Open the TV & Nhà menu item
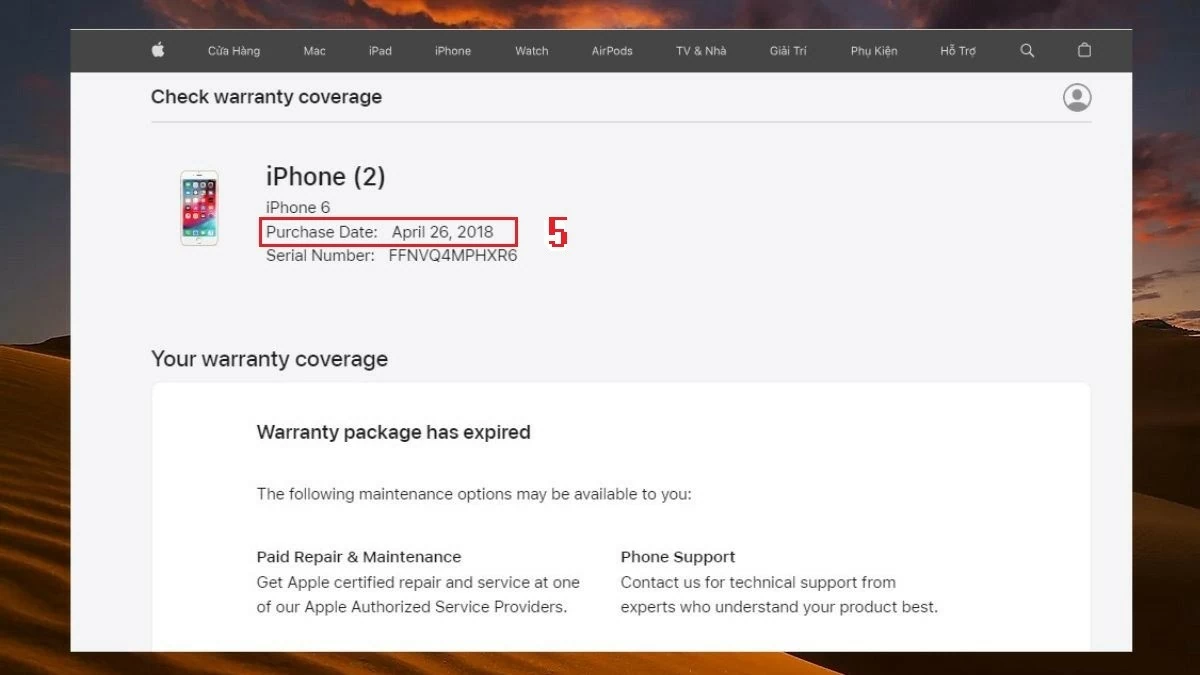 click(x=700, y=50)
